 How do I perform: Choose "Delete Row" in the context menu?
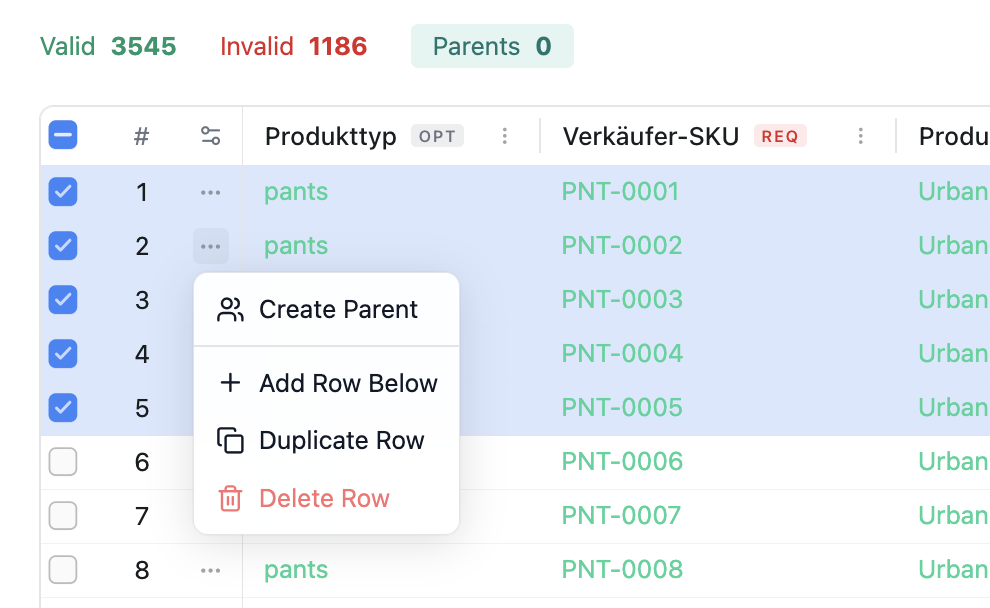(324, 498)
